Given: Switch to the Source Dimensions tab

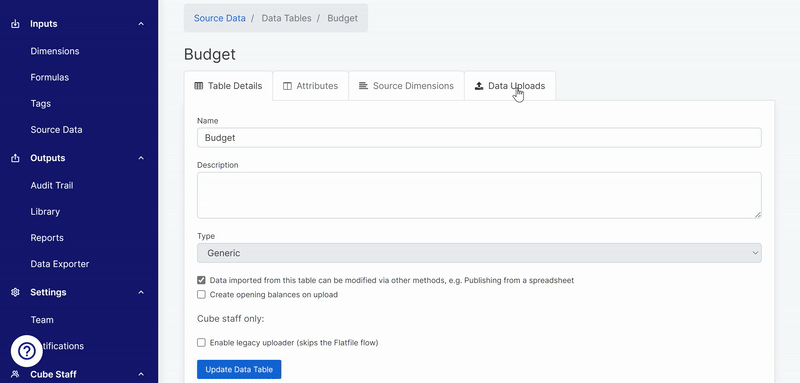Looking at the screenshot, I should 406,86.
